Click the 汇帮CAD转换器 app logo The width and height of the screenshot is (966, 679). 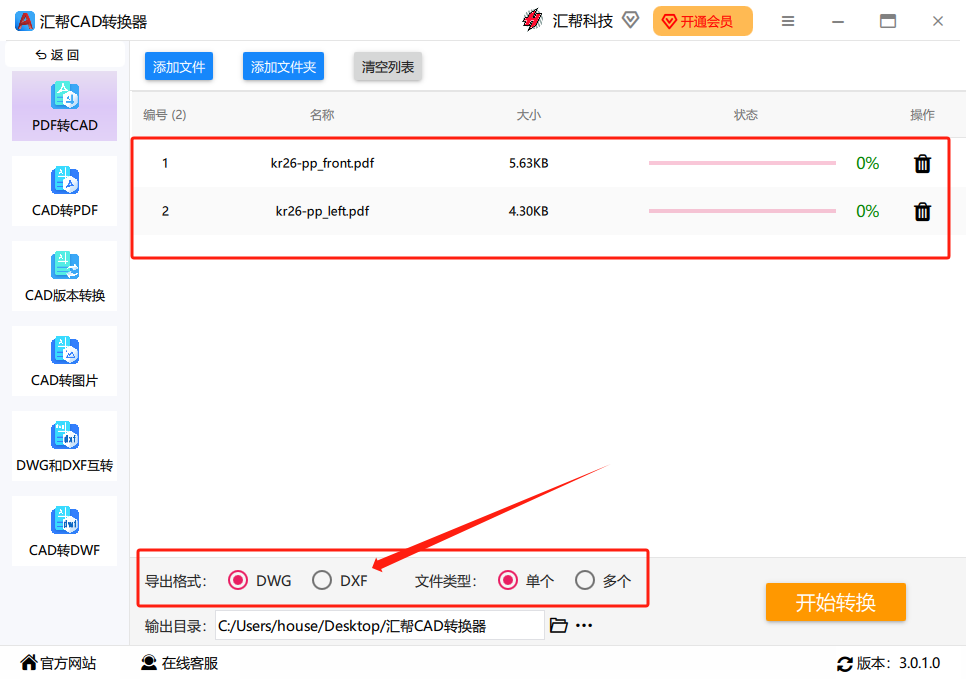click(x=25, y=21)
